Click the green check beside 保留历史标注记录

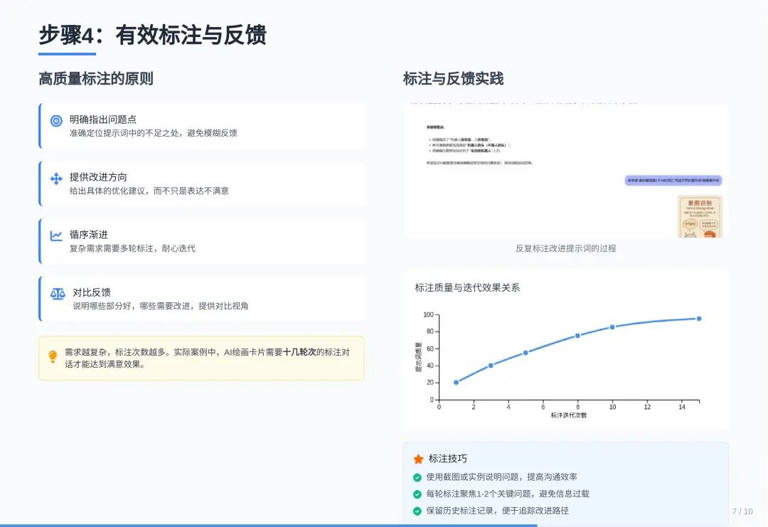pos(418,511)
